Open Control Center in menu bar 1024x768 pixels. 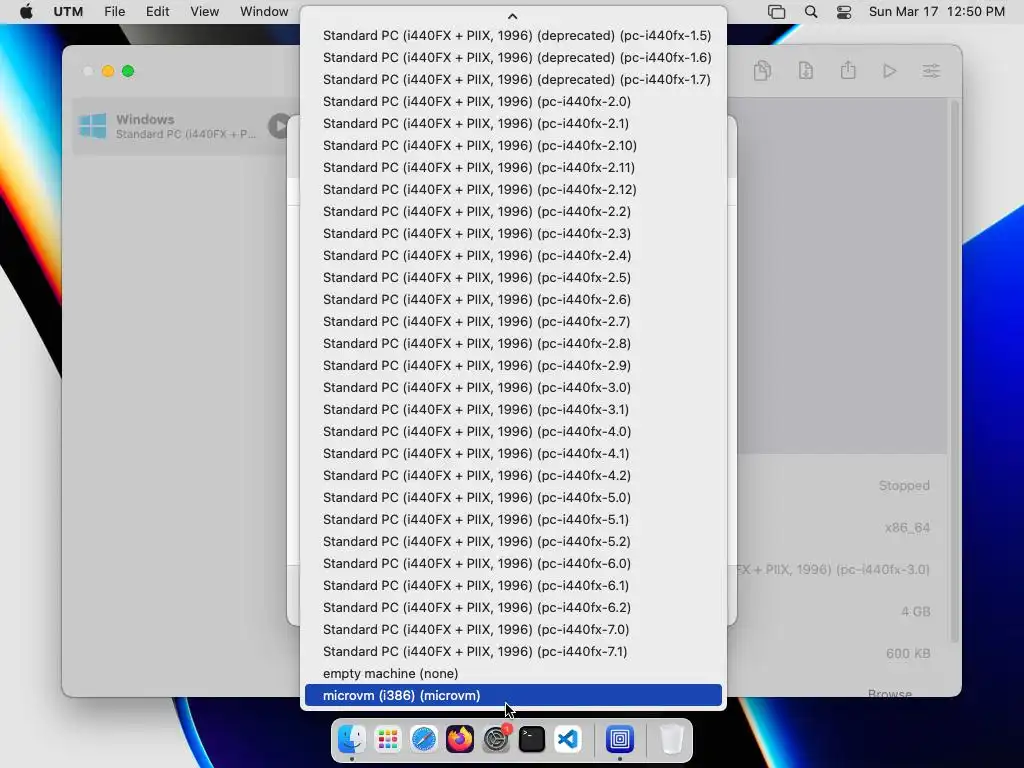point(844,12)
